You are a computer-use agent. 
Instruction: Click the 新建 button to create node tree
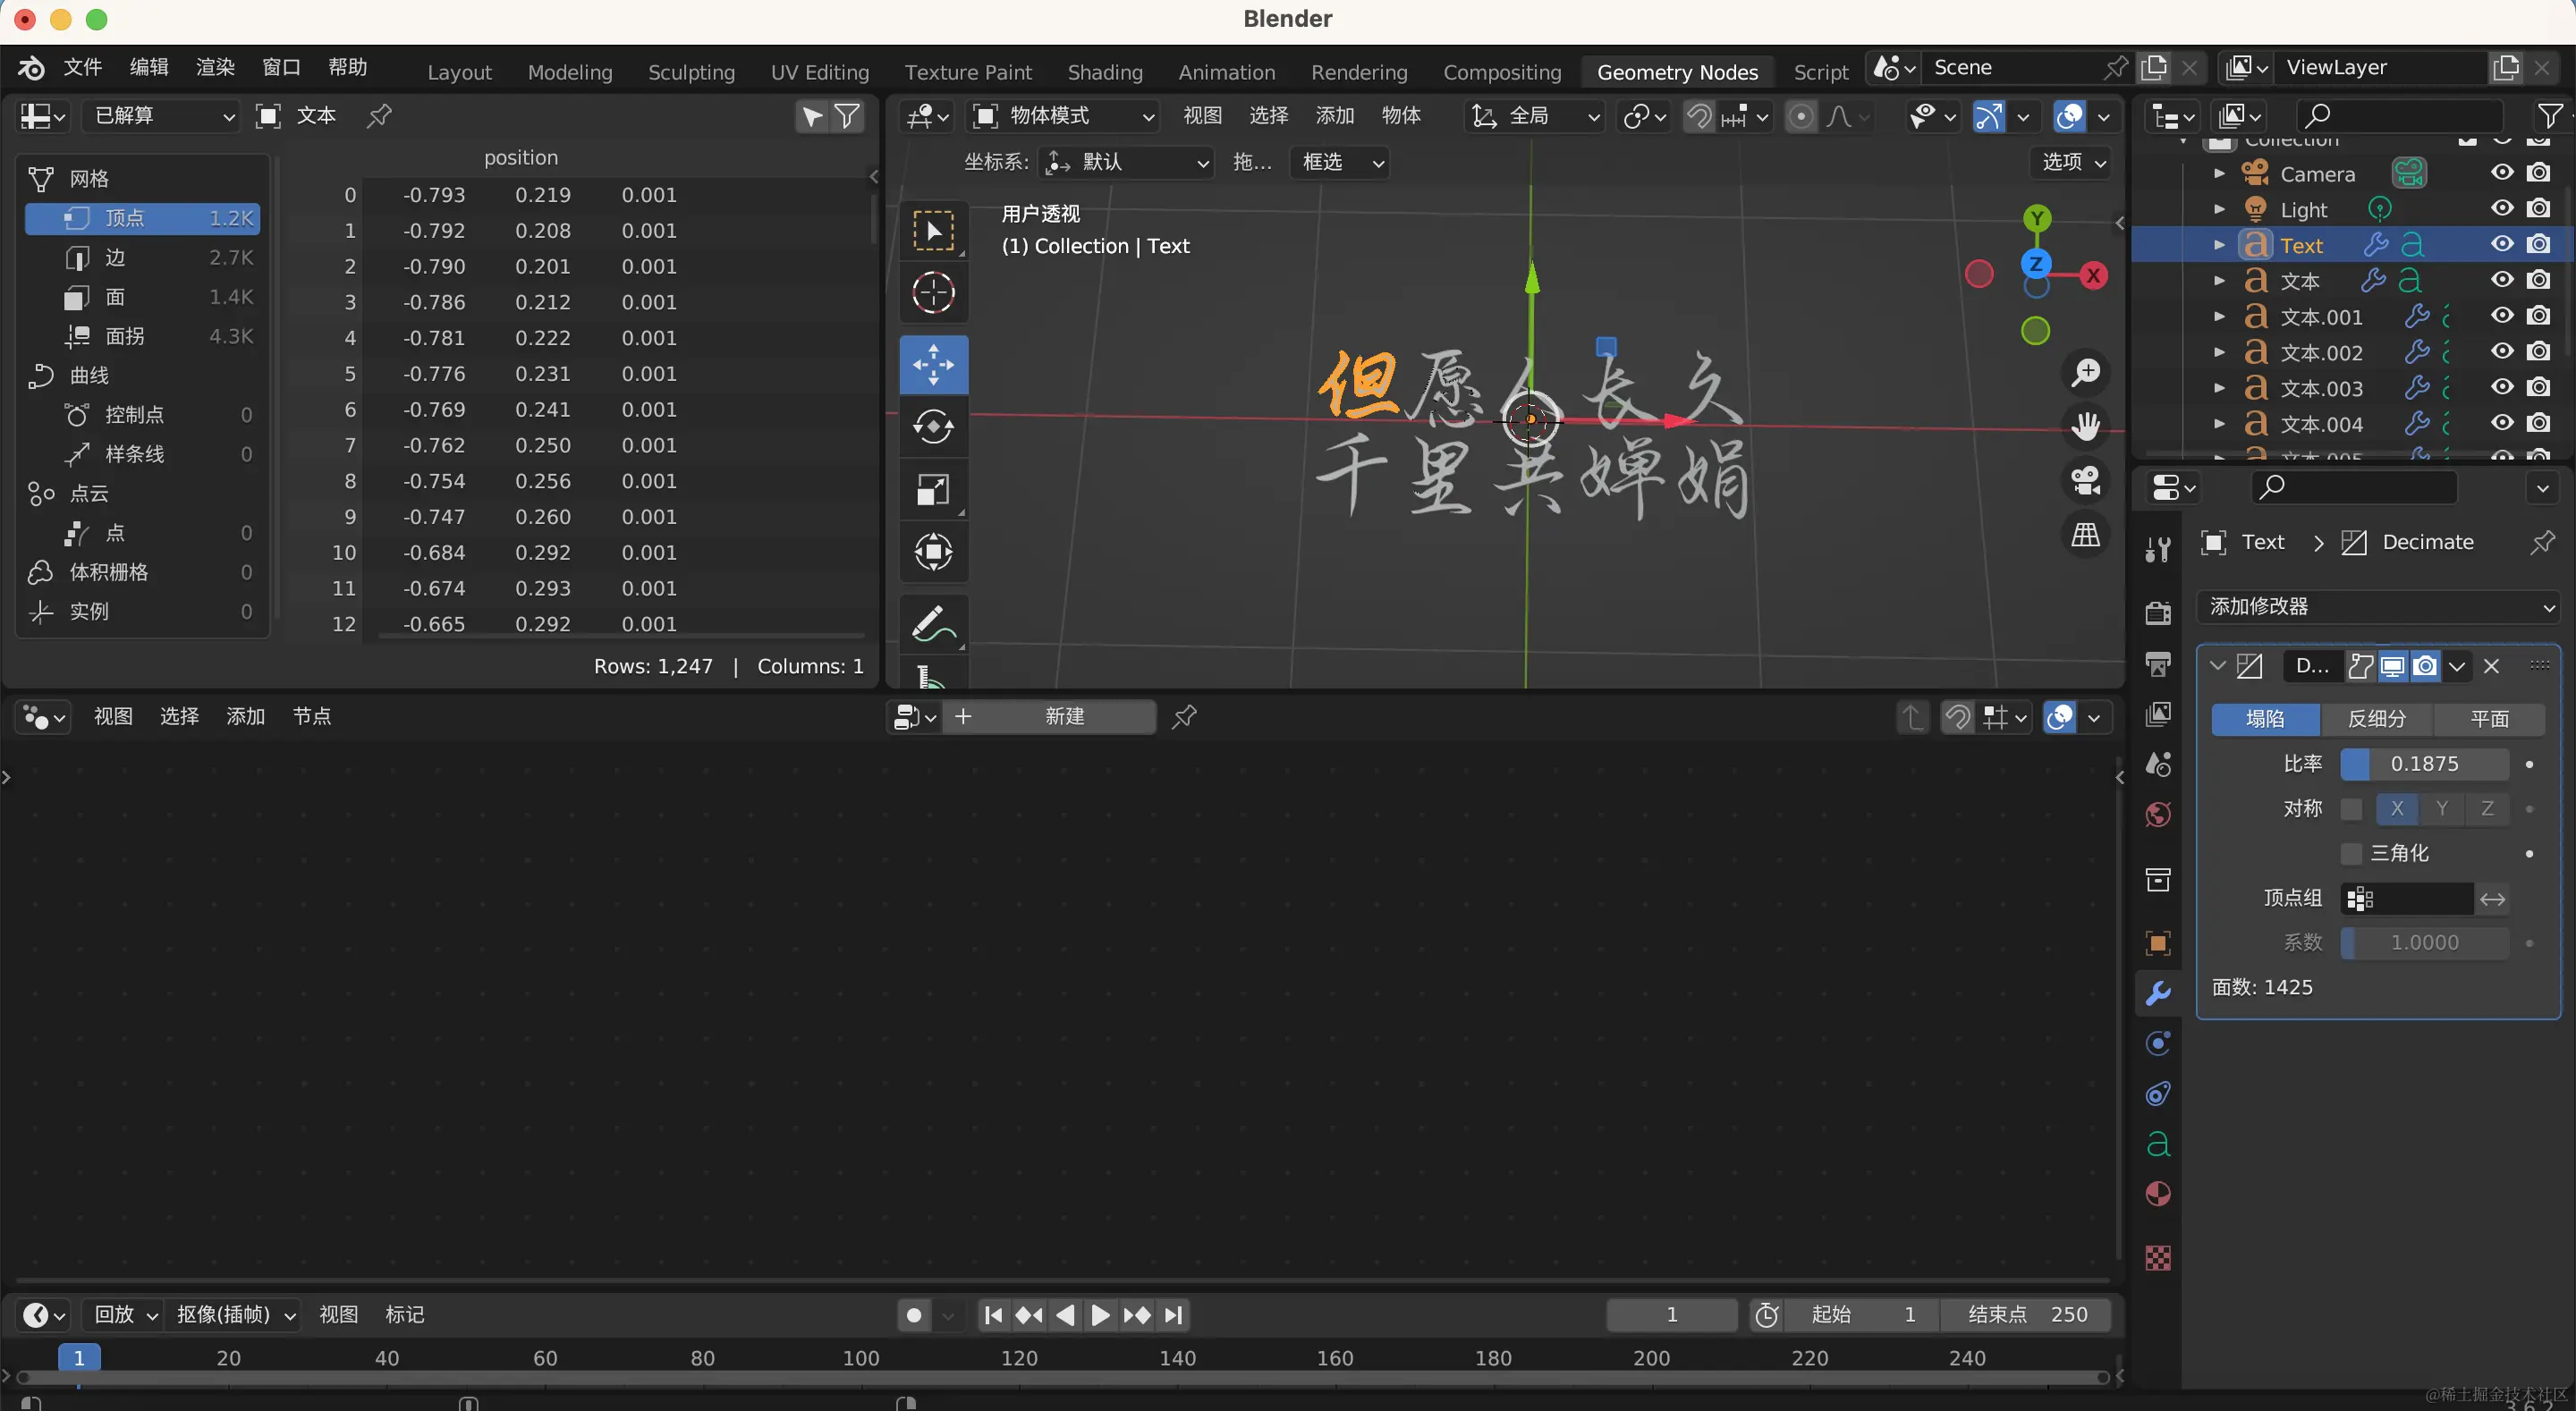1064,716
